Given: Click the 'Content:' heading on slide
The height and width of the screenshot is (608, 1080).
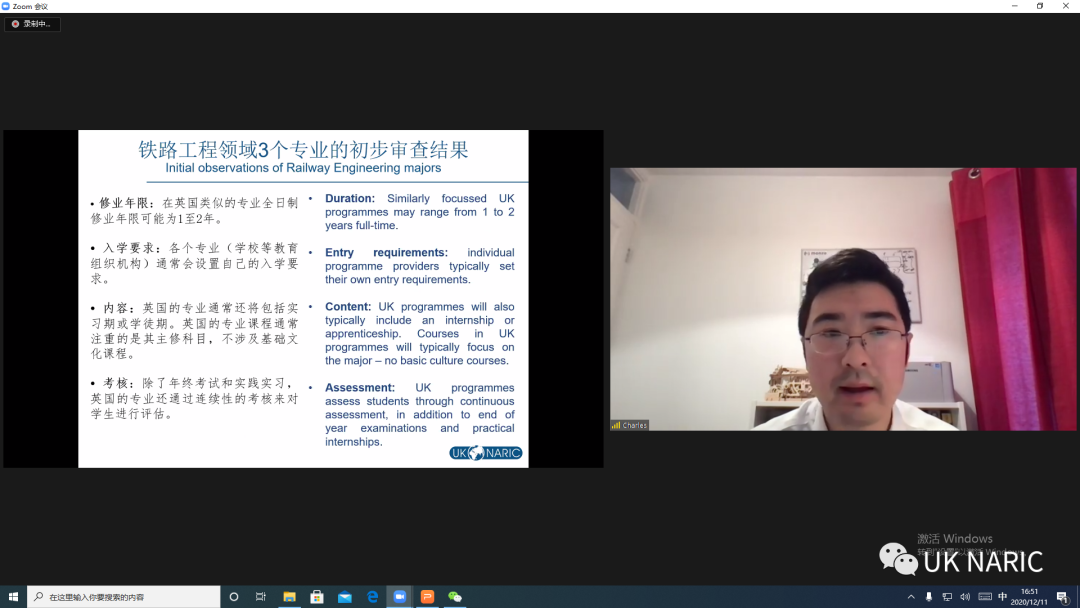Looking at the screenshot, I should coord(348,307).
